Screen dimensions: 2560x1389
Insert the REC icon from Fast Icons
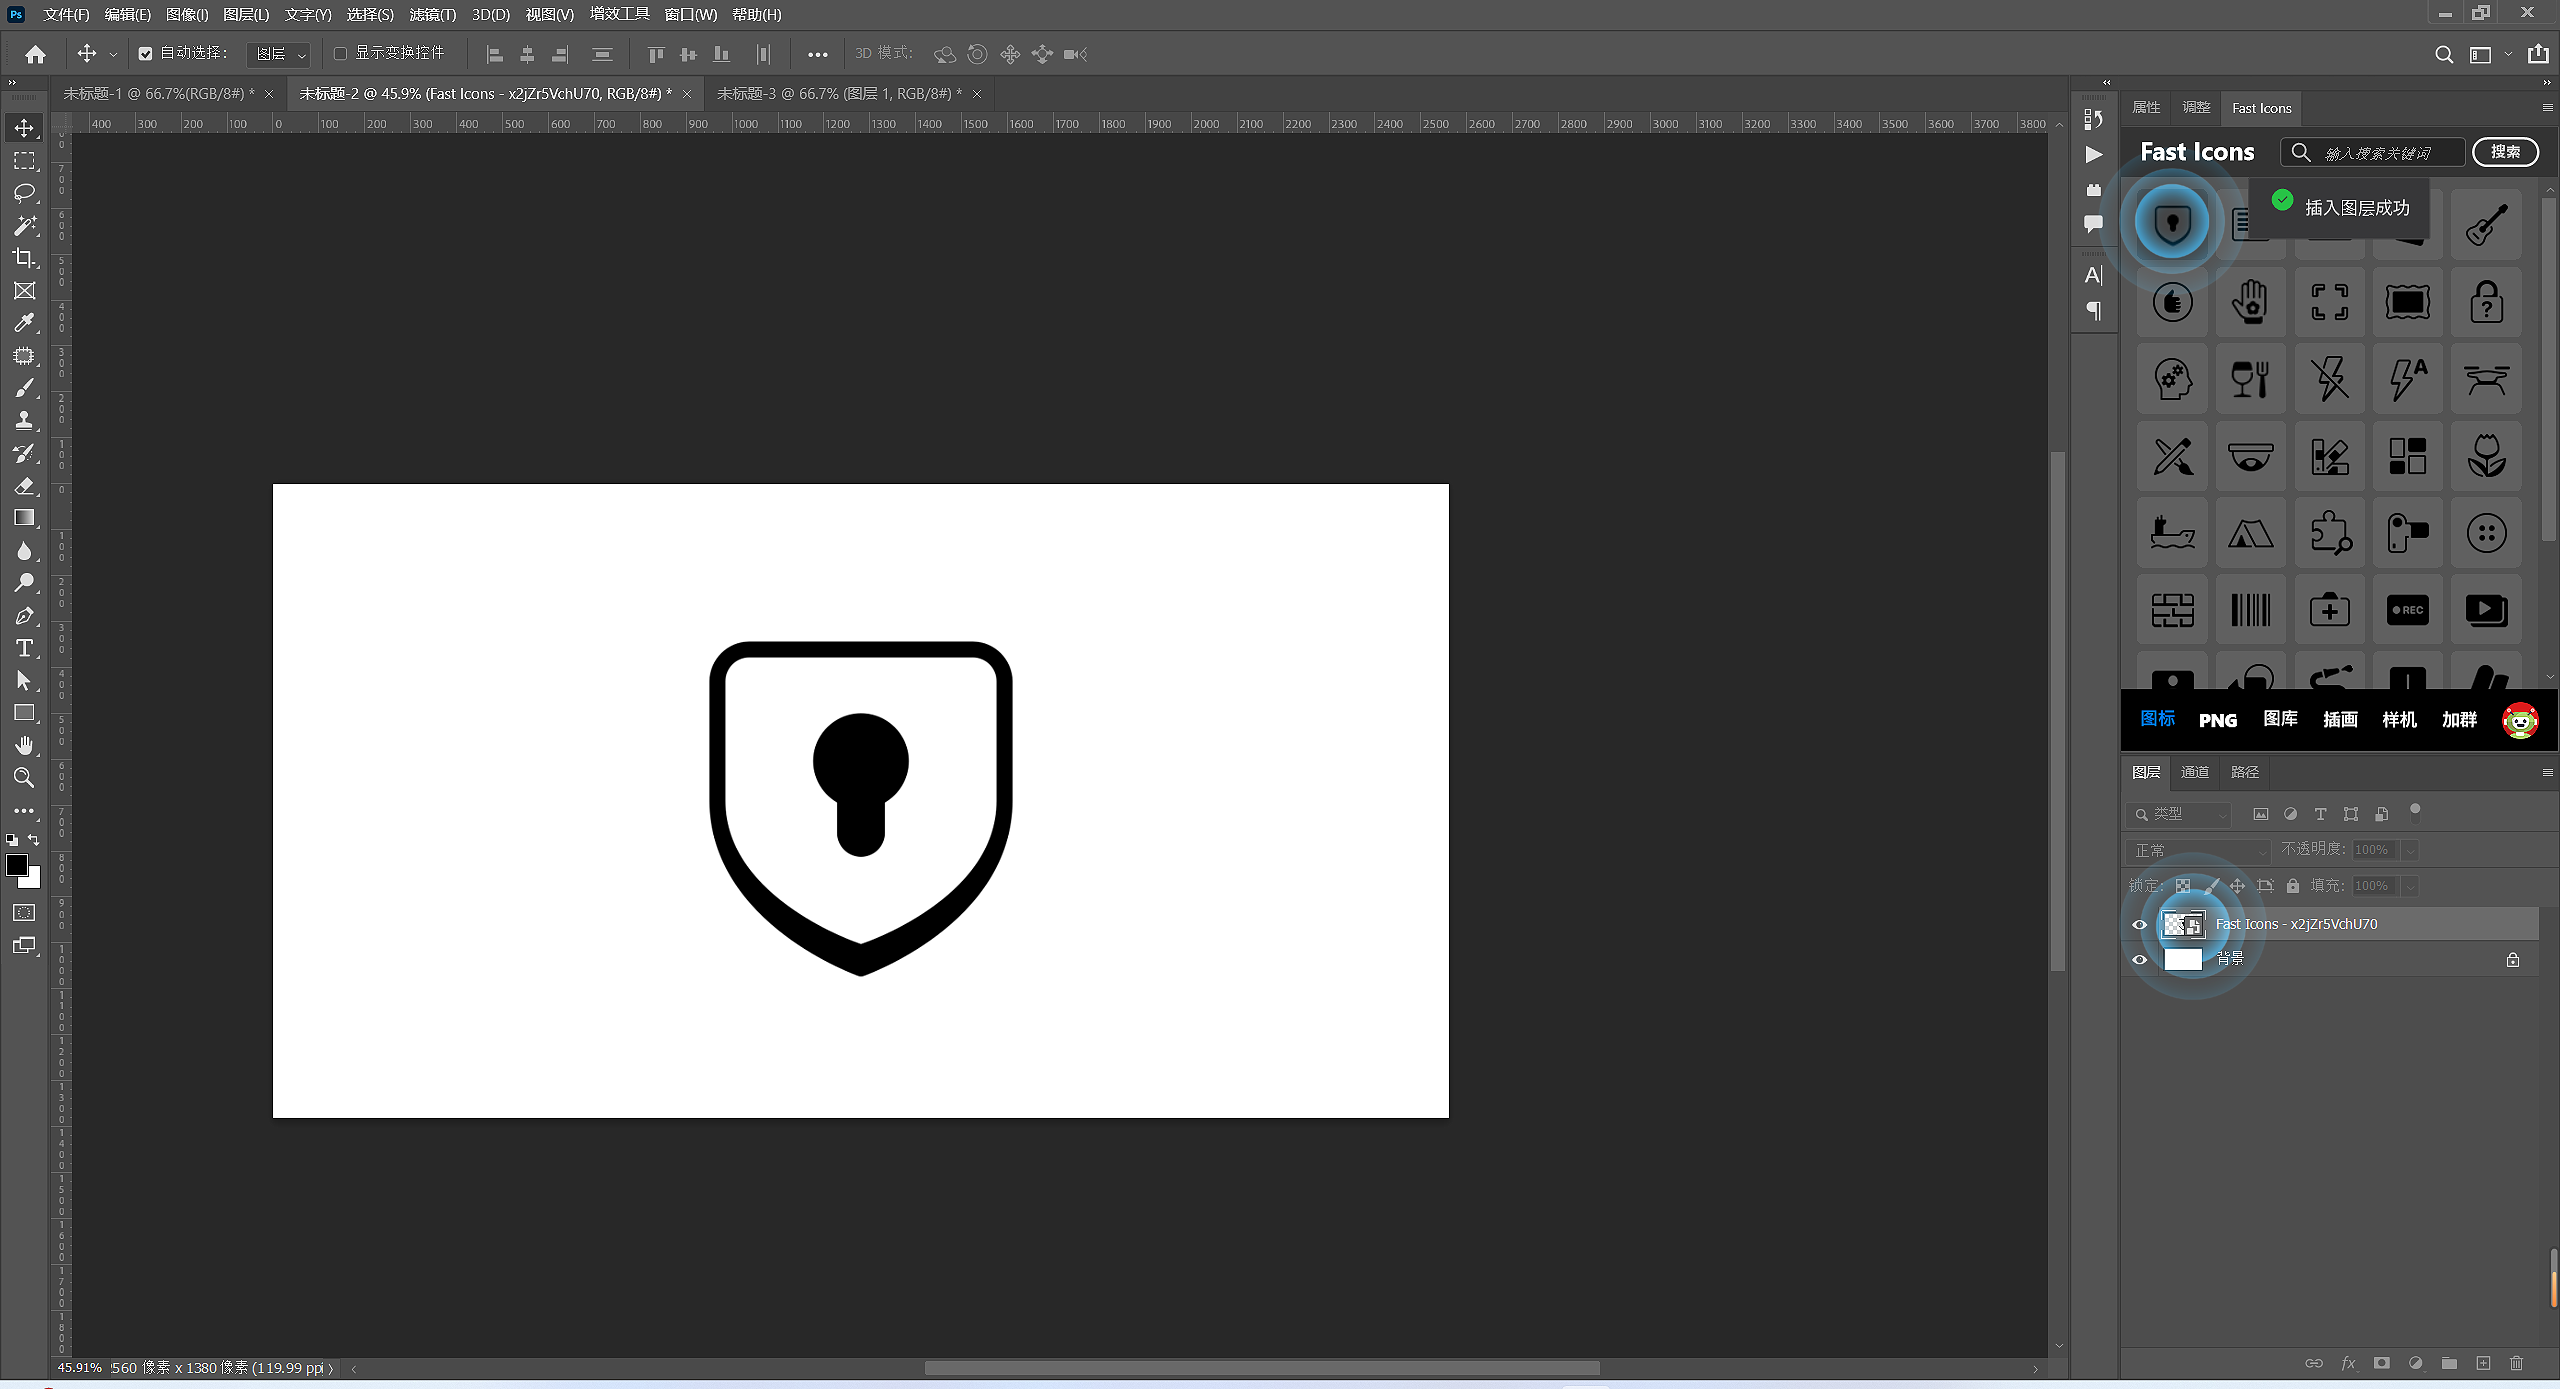(2408, 609)
